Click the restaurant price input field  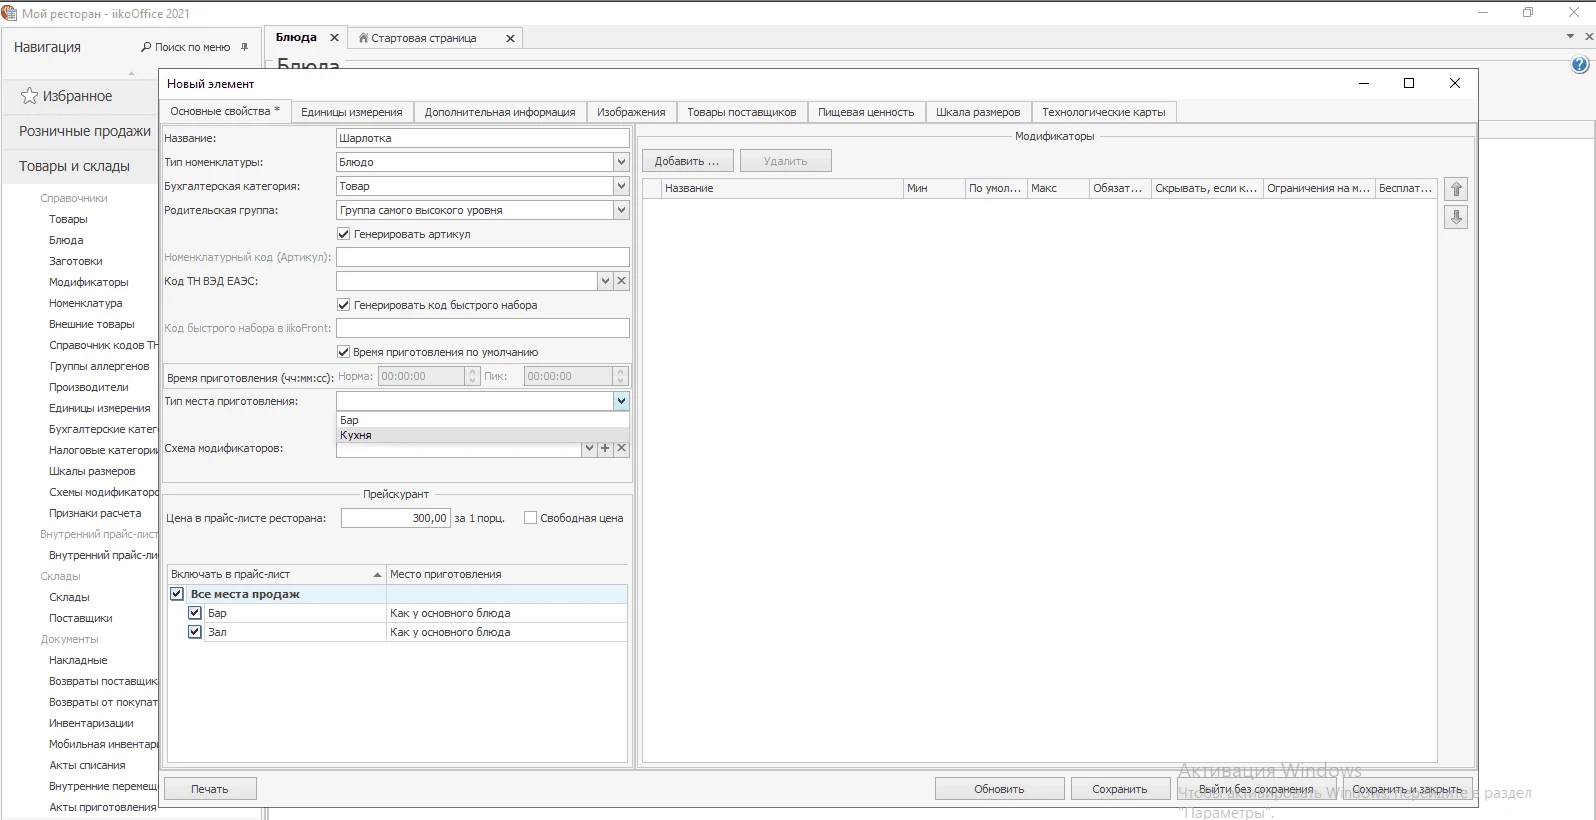[395, 518]
